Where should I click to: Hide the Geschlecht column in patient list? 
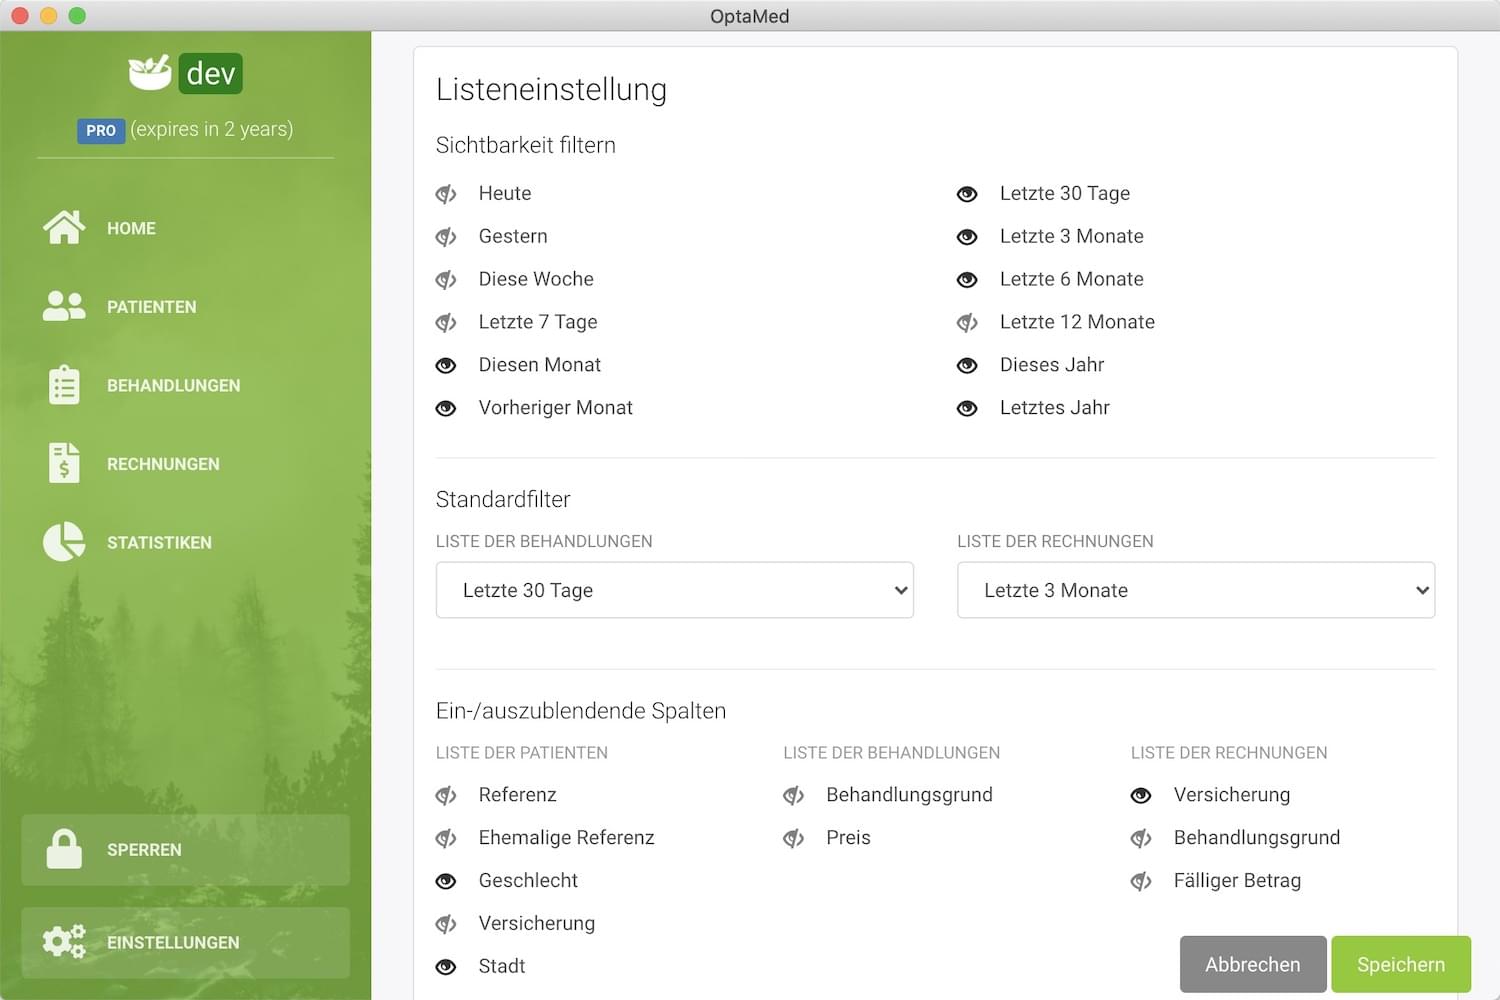pos(446,881)
